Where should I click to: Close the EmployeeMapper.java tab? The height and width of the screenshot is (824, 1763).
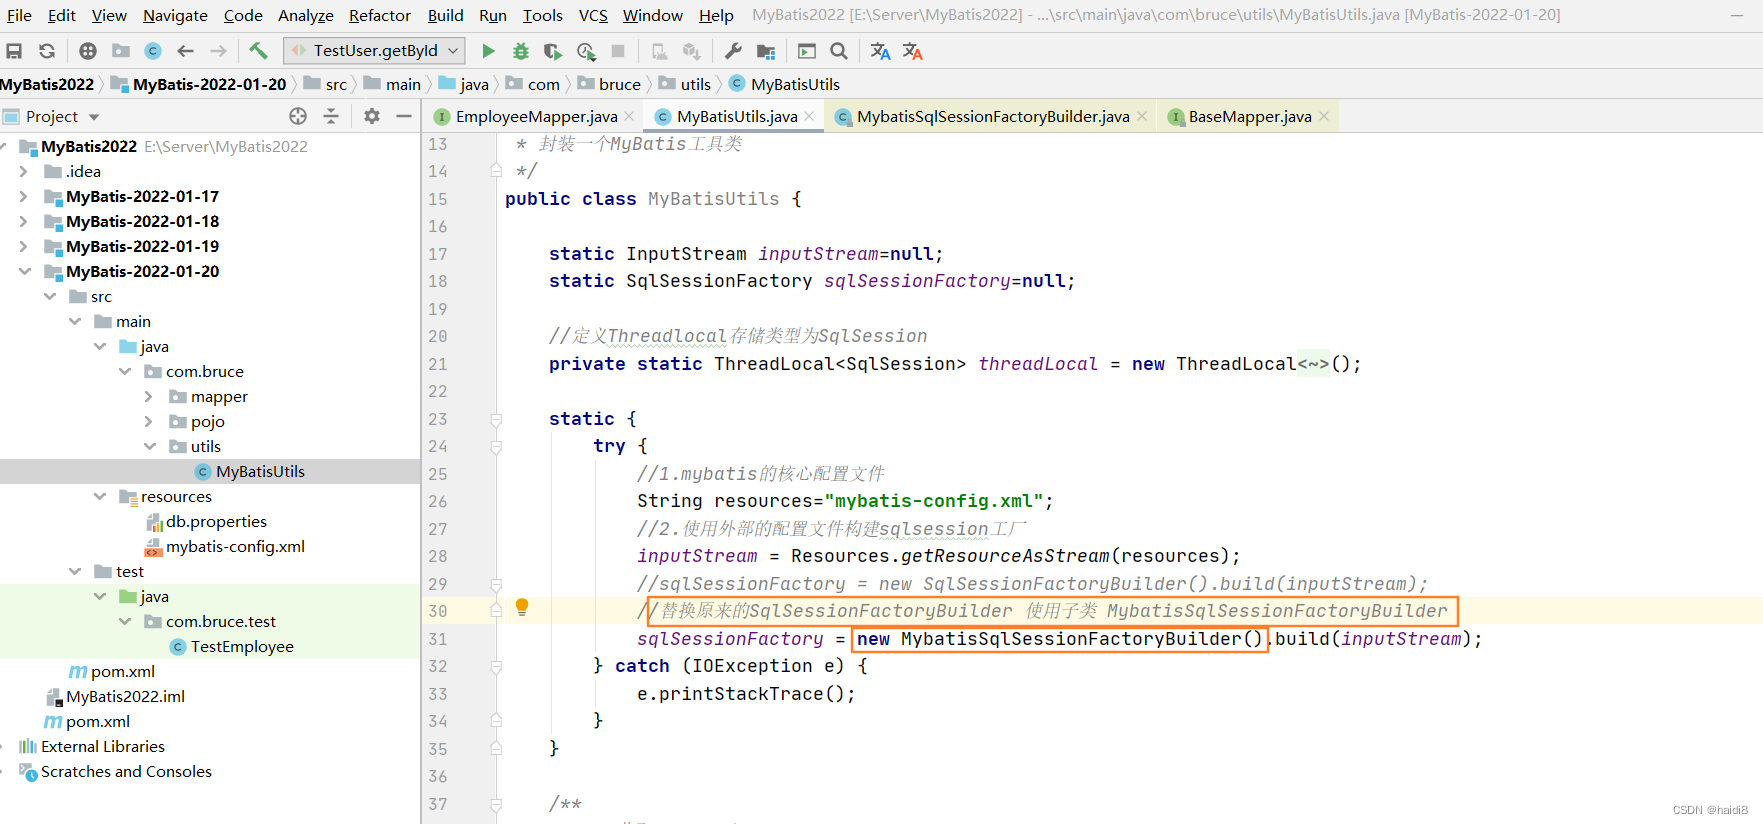629,116
